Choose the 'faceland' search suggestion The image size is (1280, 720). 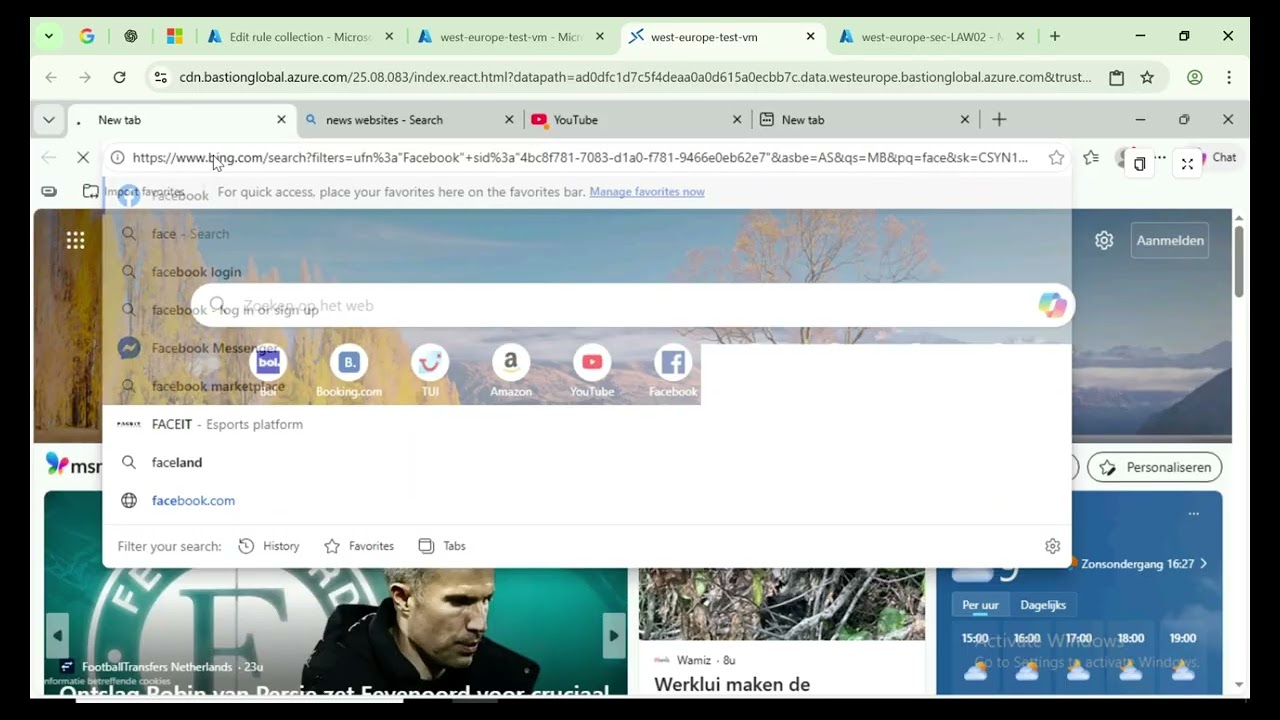click(x=586, y=462)
